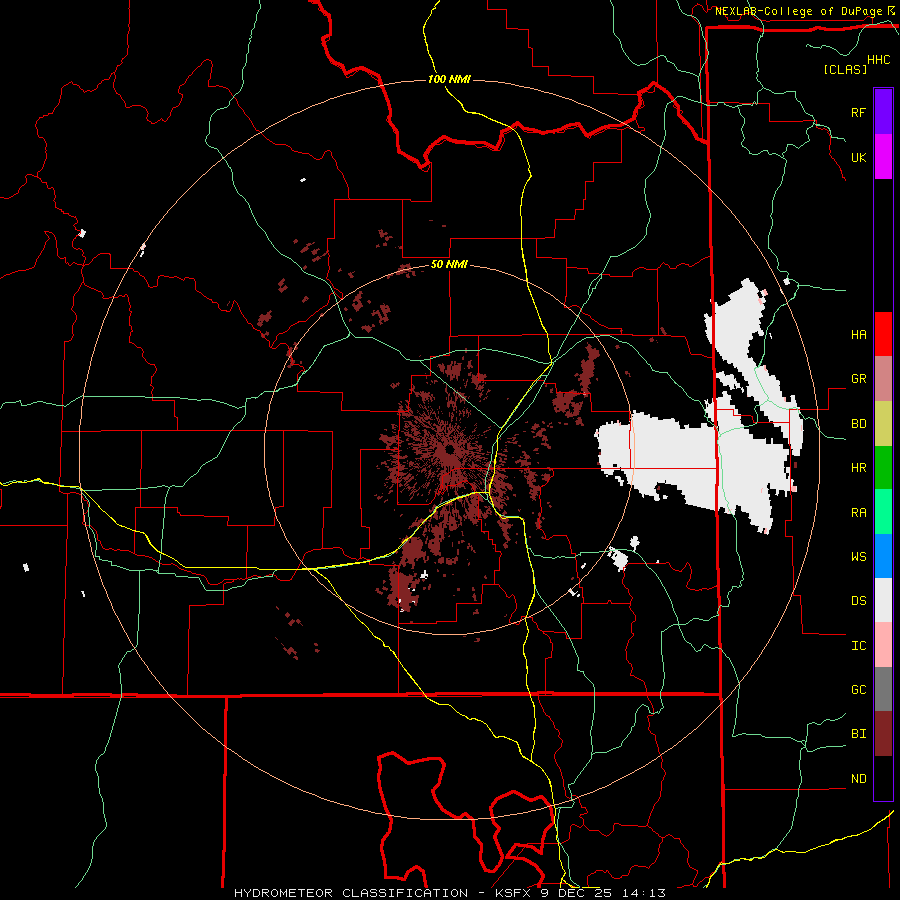
Task: Click the RA light green legend swatch
Action: pos(883,512)
